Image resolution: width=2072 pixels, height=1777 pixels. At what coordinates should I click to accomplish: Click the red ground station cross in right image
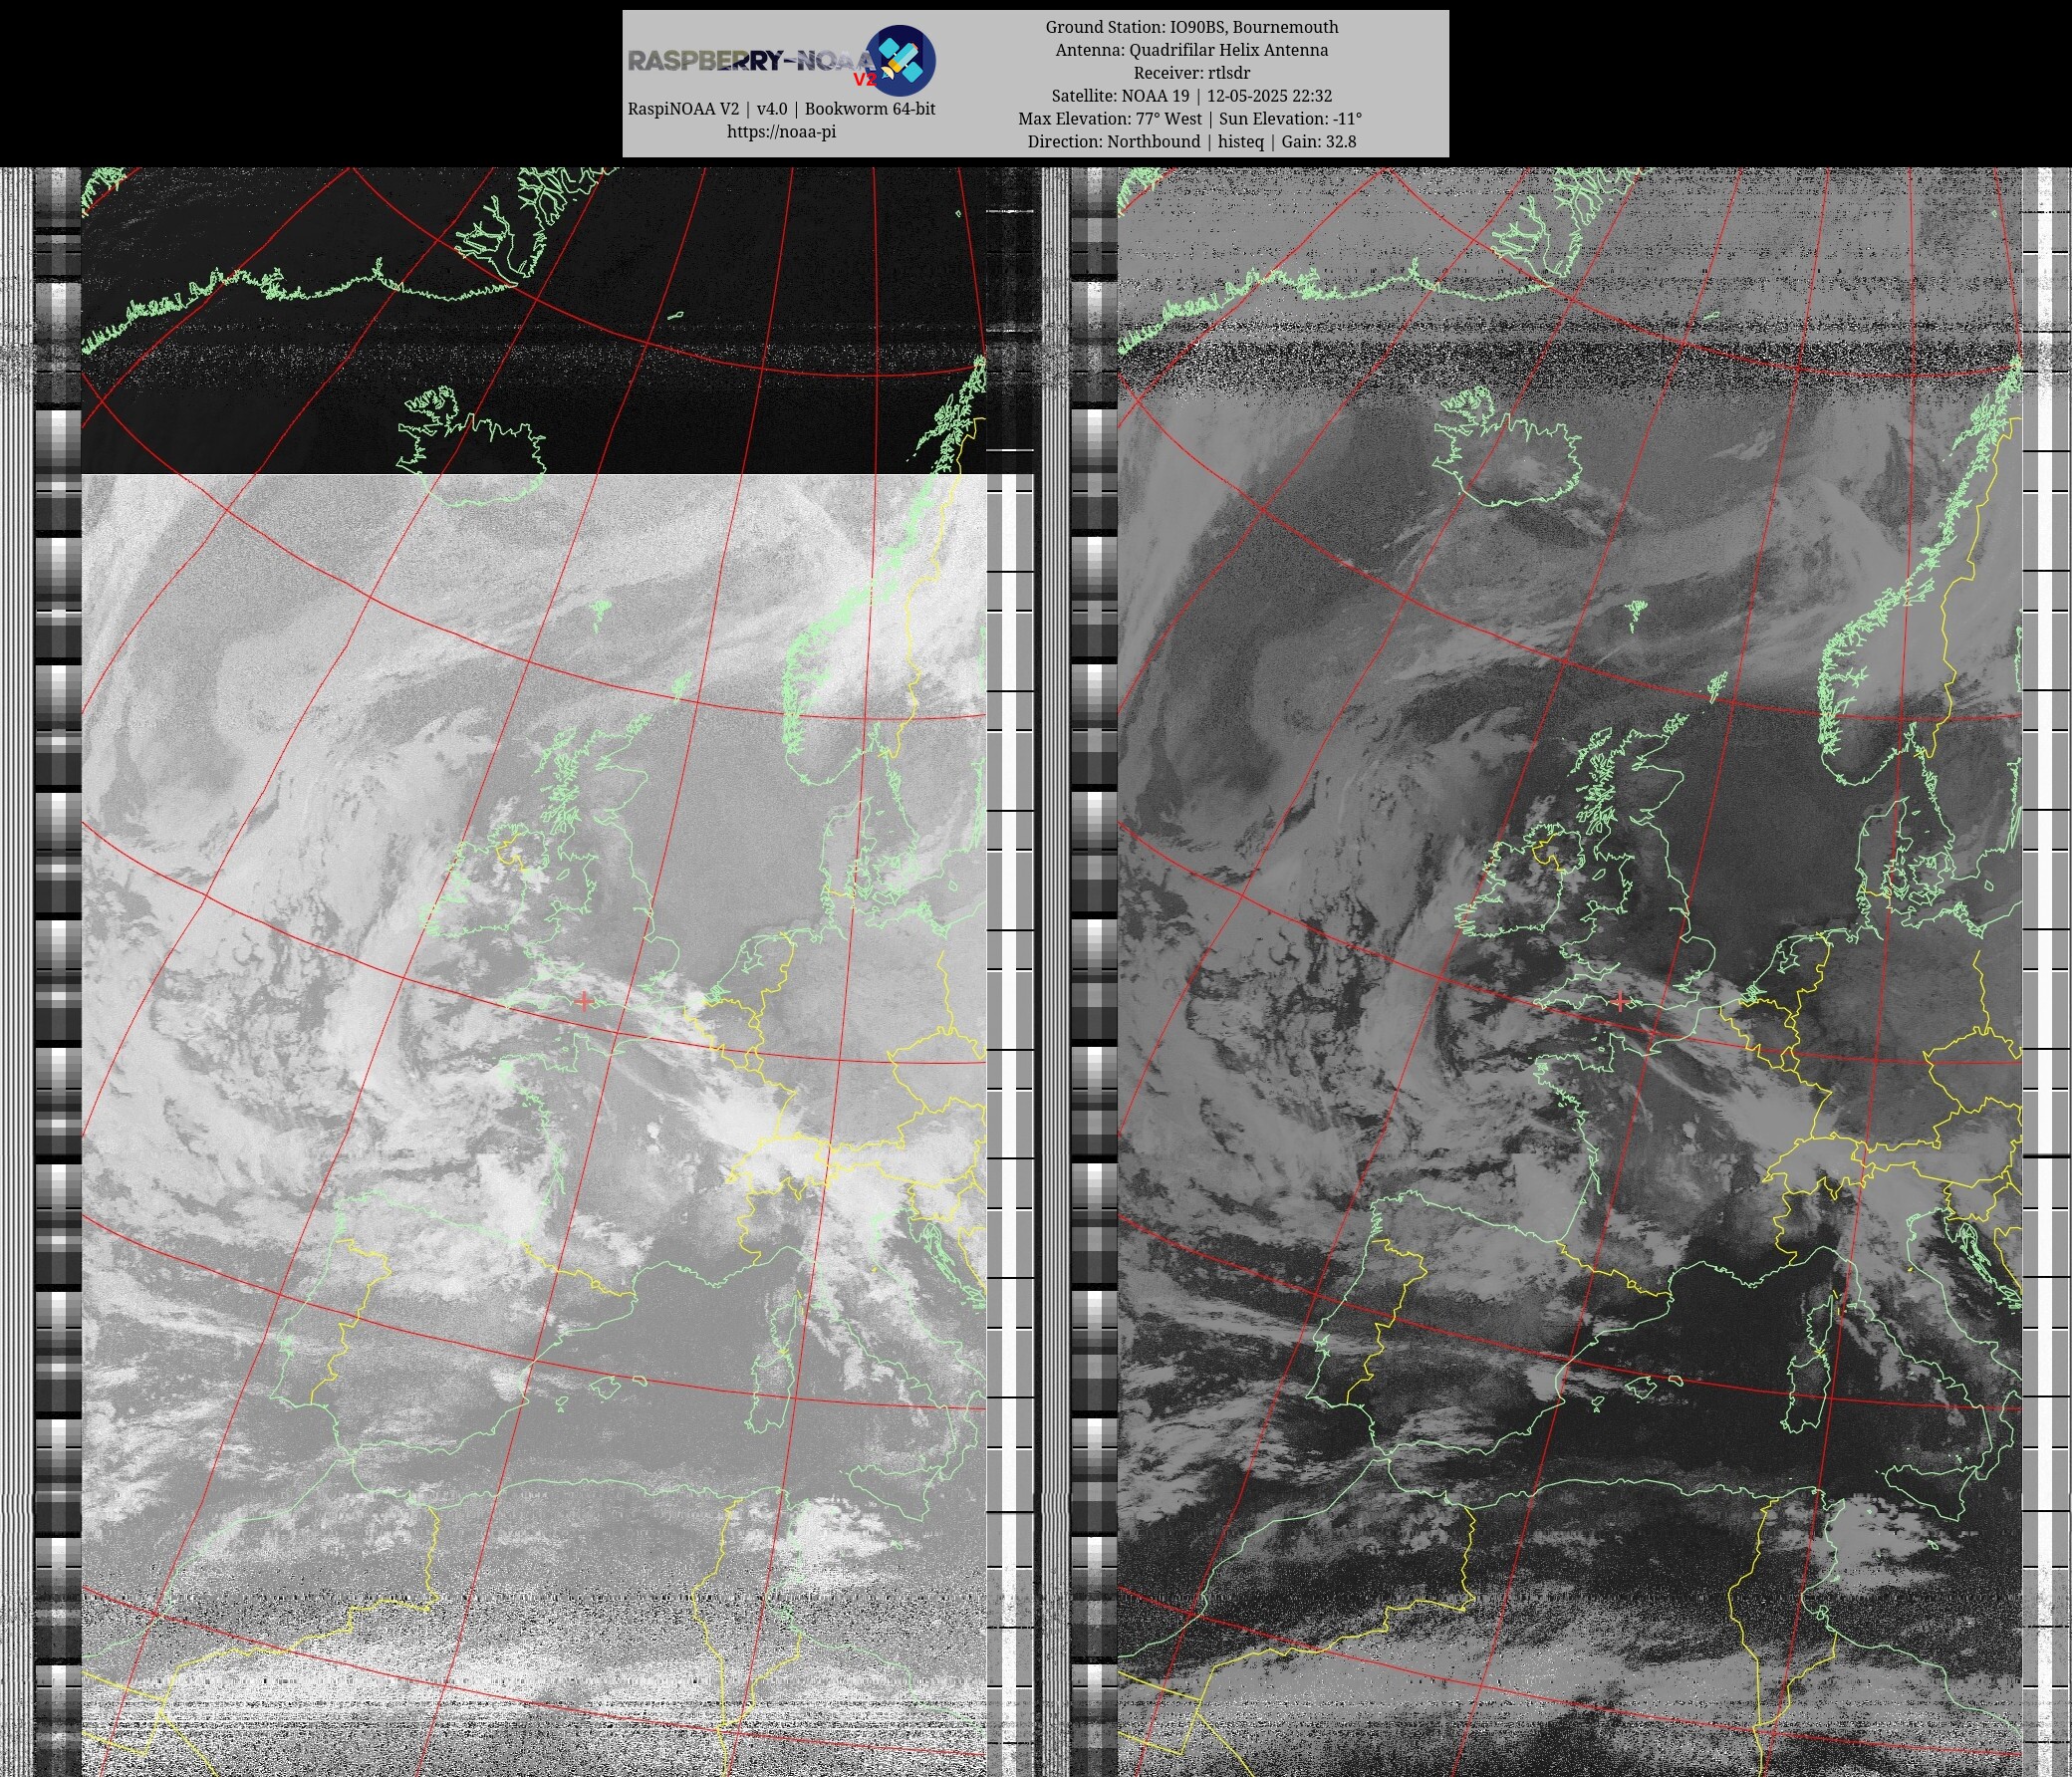(1620, 1000)
